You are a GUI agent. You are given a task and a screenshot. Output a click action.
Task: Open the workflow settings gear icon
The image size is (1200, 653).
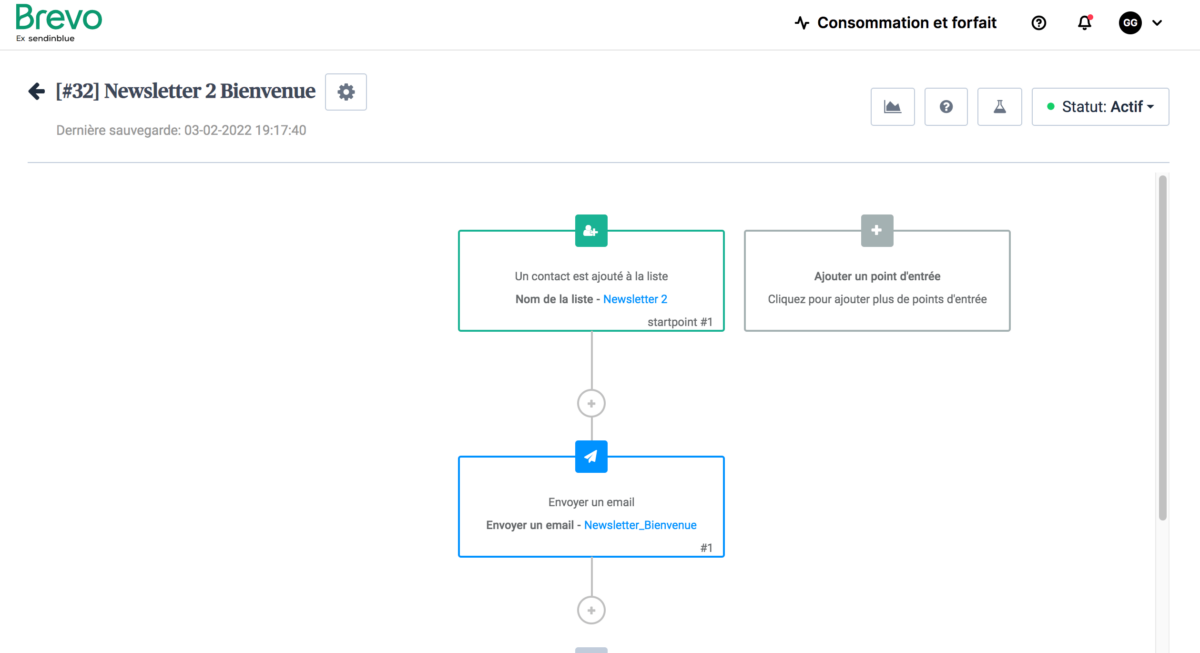(345, 91)
